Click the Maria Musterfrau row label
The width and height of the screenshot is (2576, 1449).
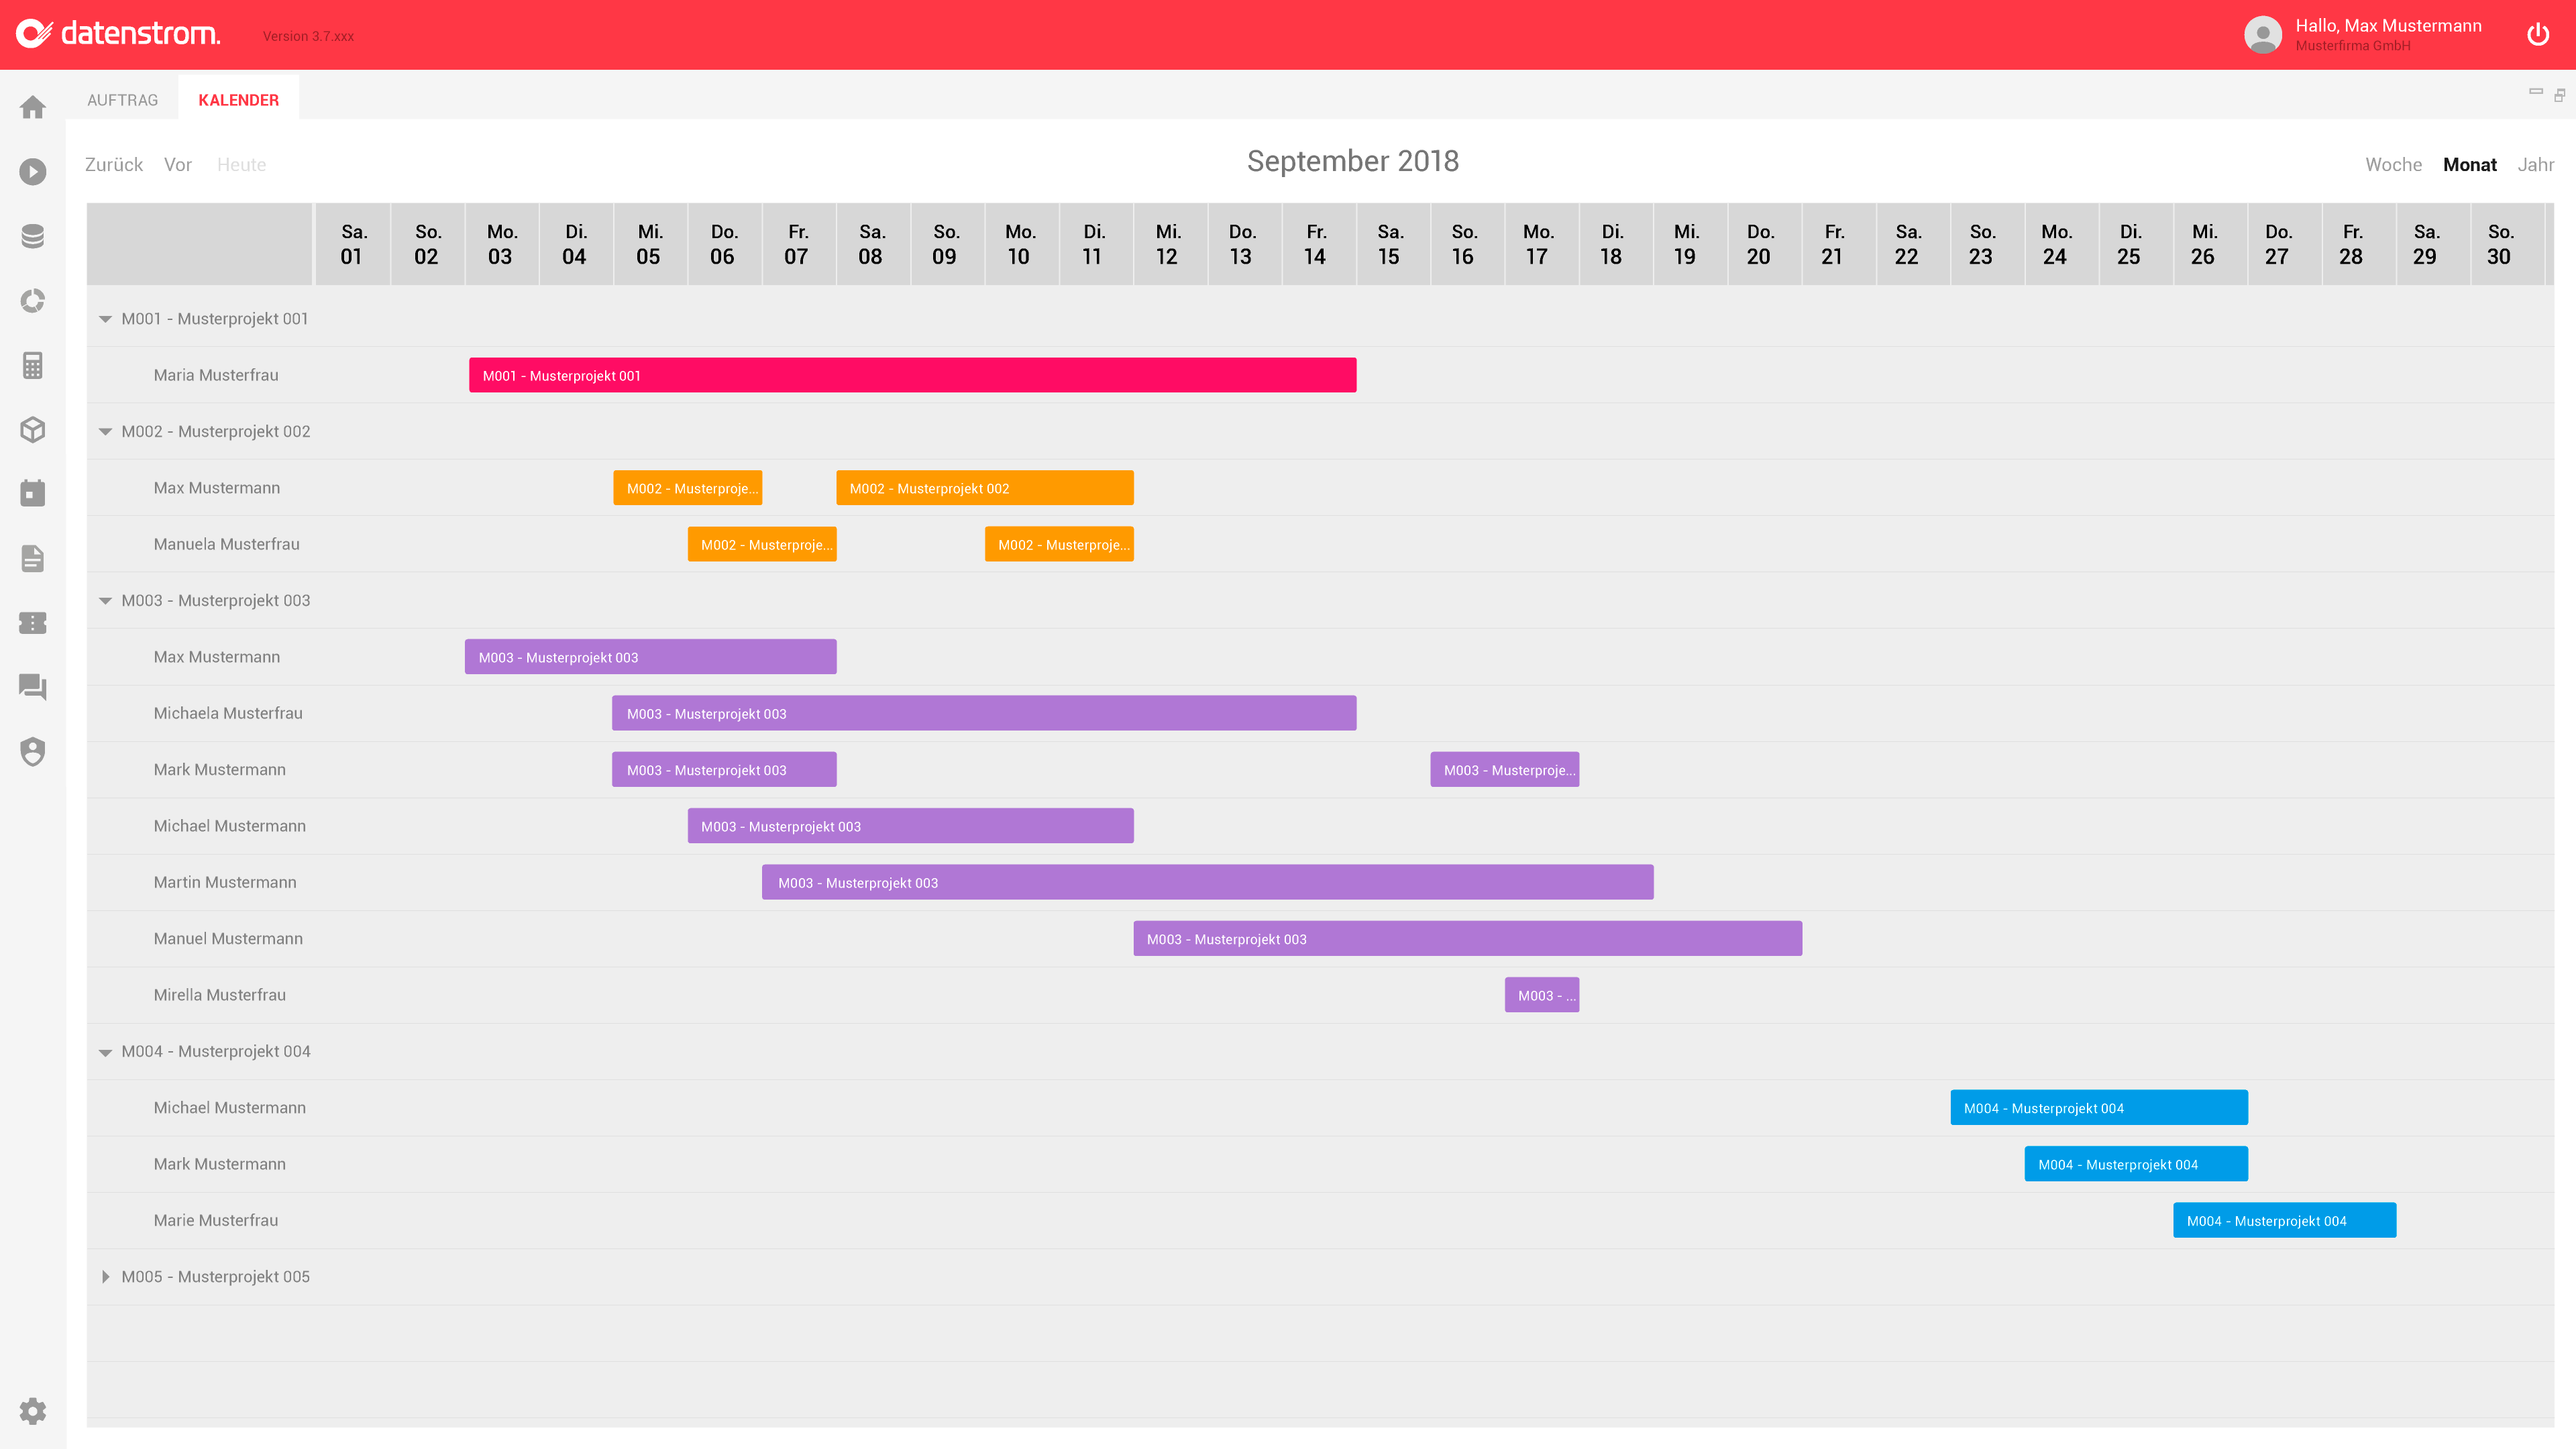[216, 375]
